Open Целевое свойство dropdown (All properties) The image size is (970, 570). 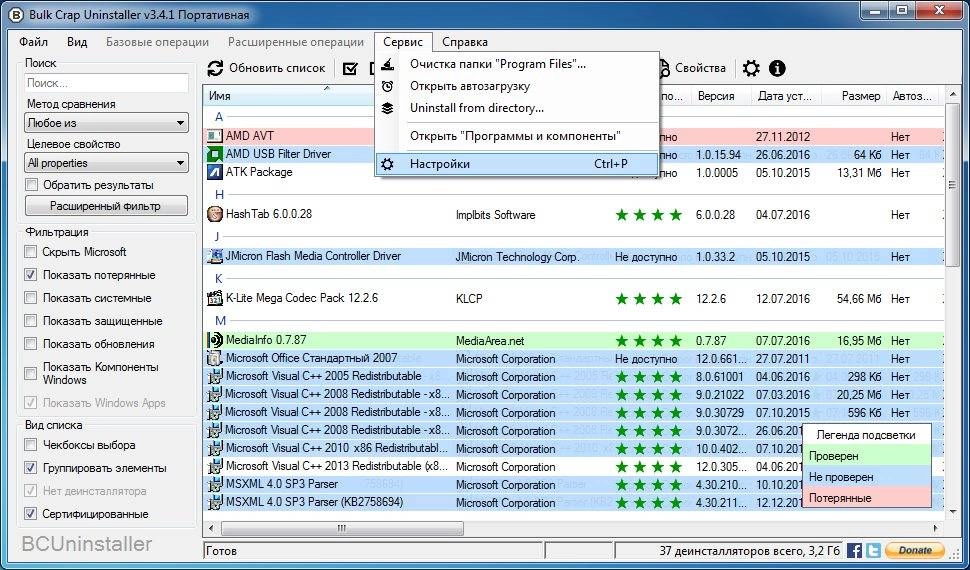pyautogui.click(x=106, y=163)
